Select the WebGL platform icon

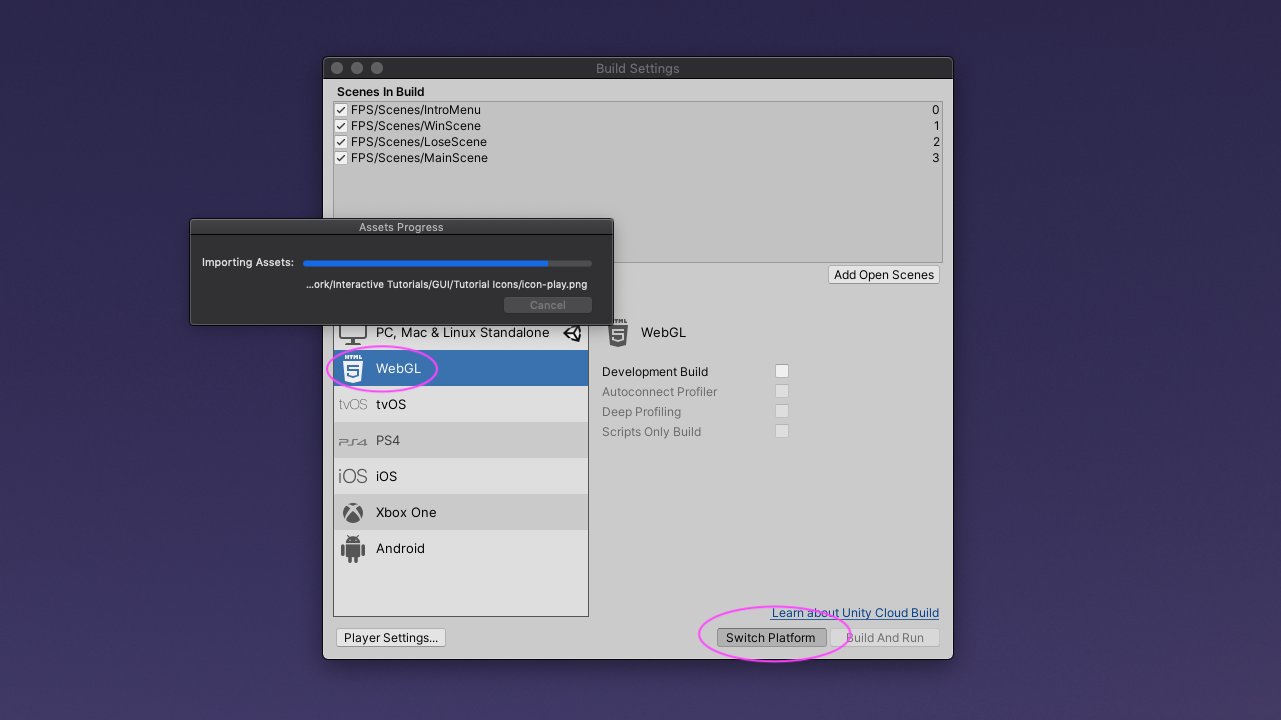pos(353,368)
